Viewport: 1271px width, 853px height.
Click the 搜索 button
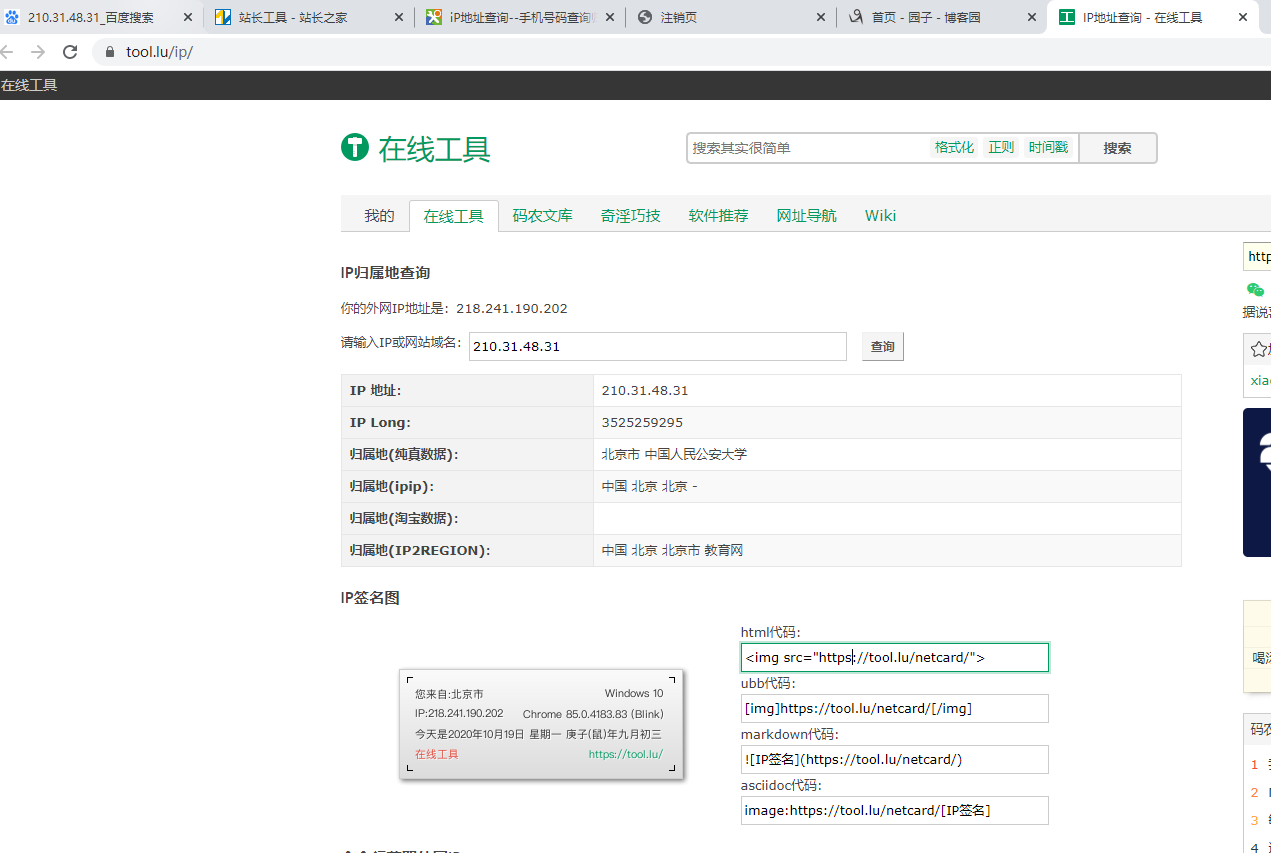point(1118,148)
